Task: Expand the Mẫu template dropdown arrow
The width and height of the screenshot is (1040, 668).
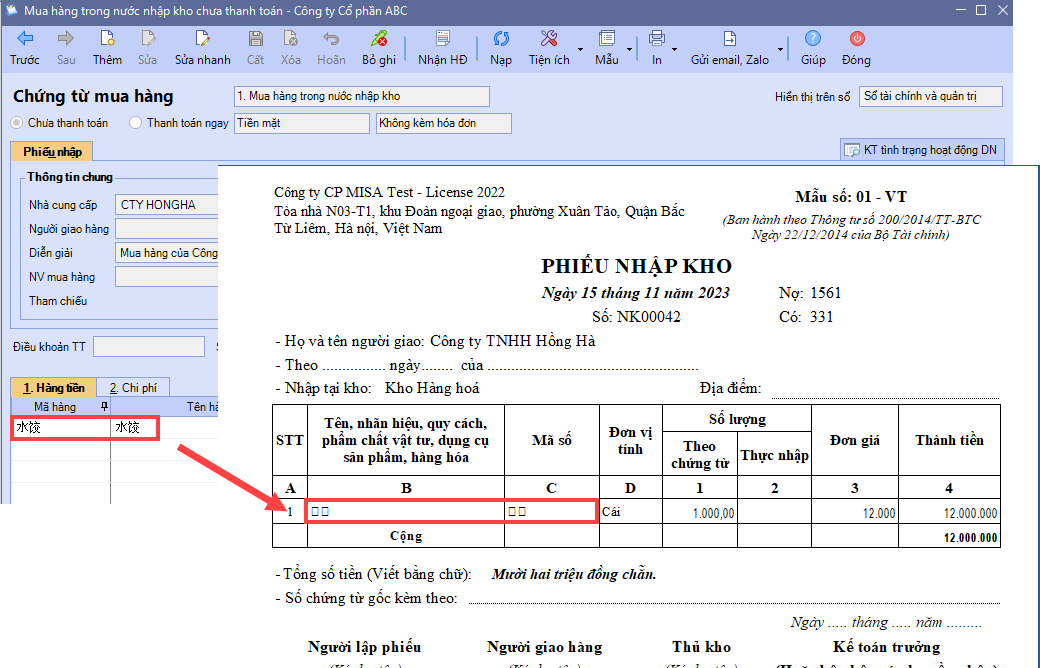Action: tap(629, 48)
